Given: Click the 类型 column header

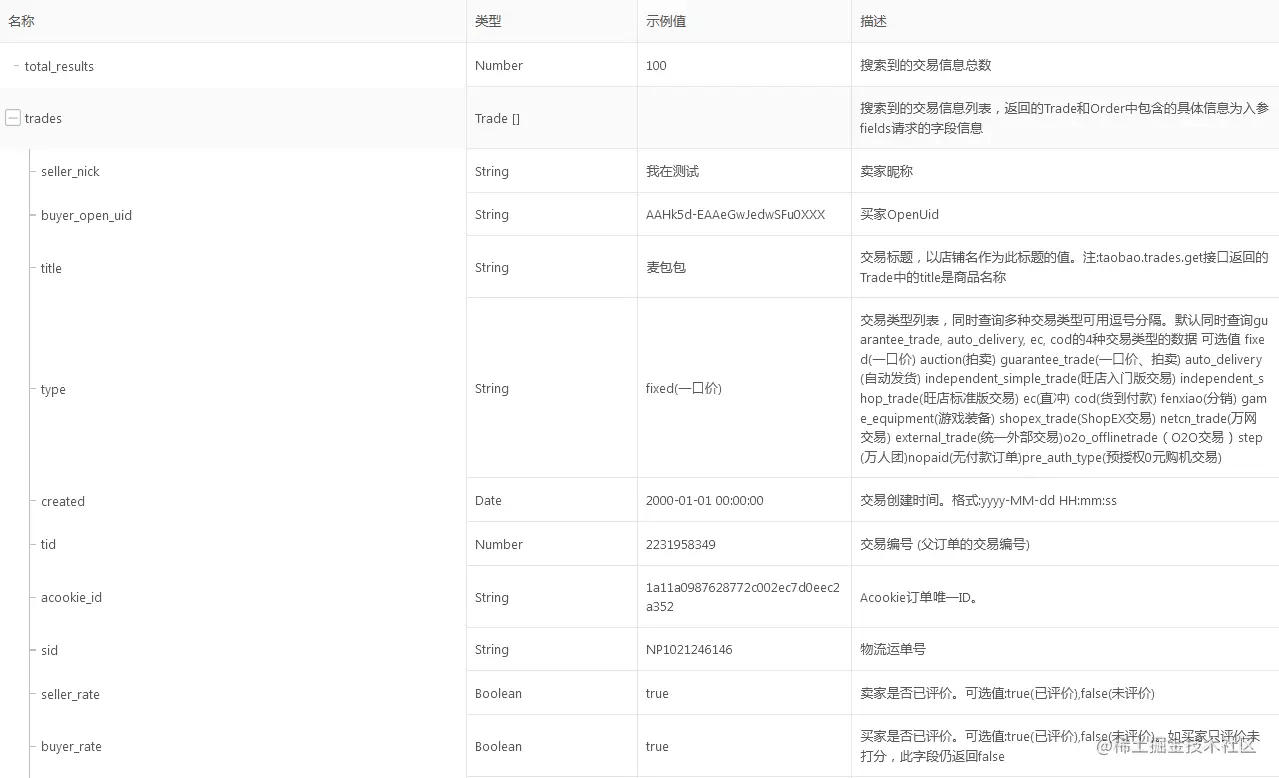Looking at the screenshot, I should [x=488, y=20].
